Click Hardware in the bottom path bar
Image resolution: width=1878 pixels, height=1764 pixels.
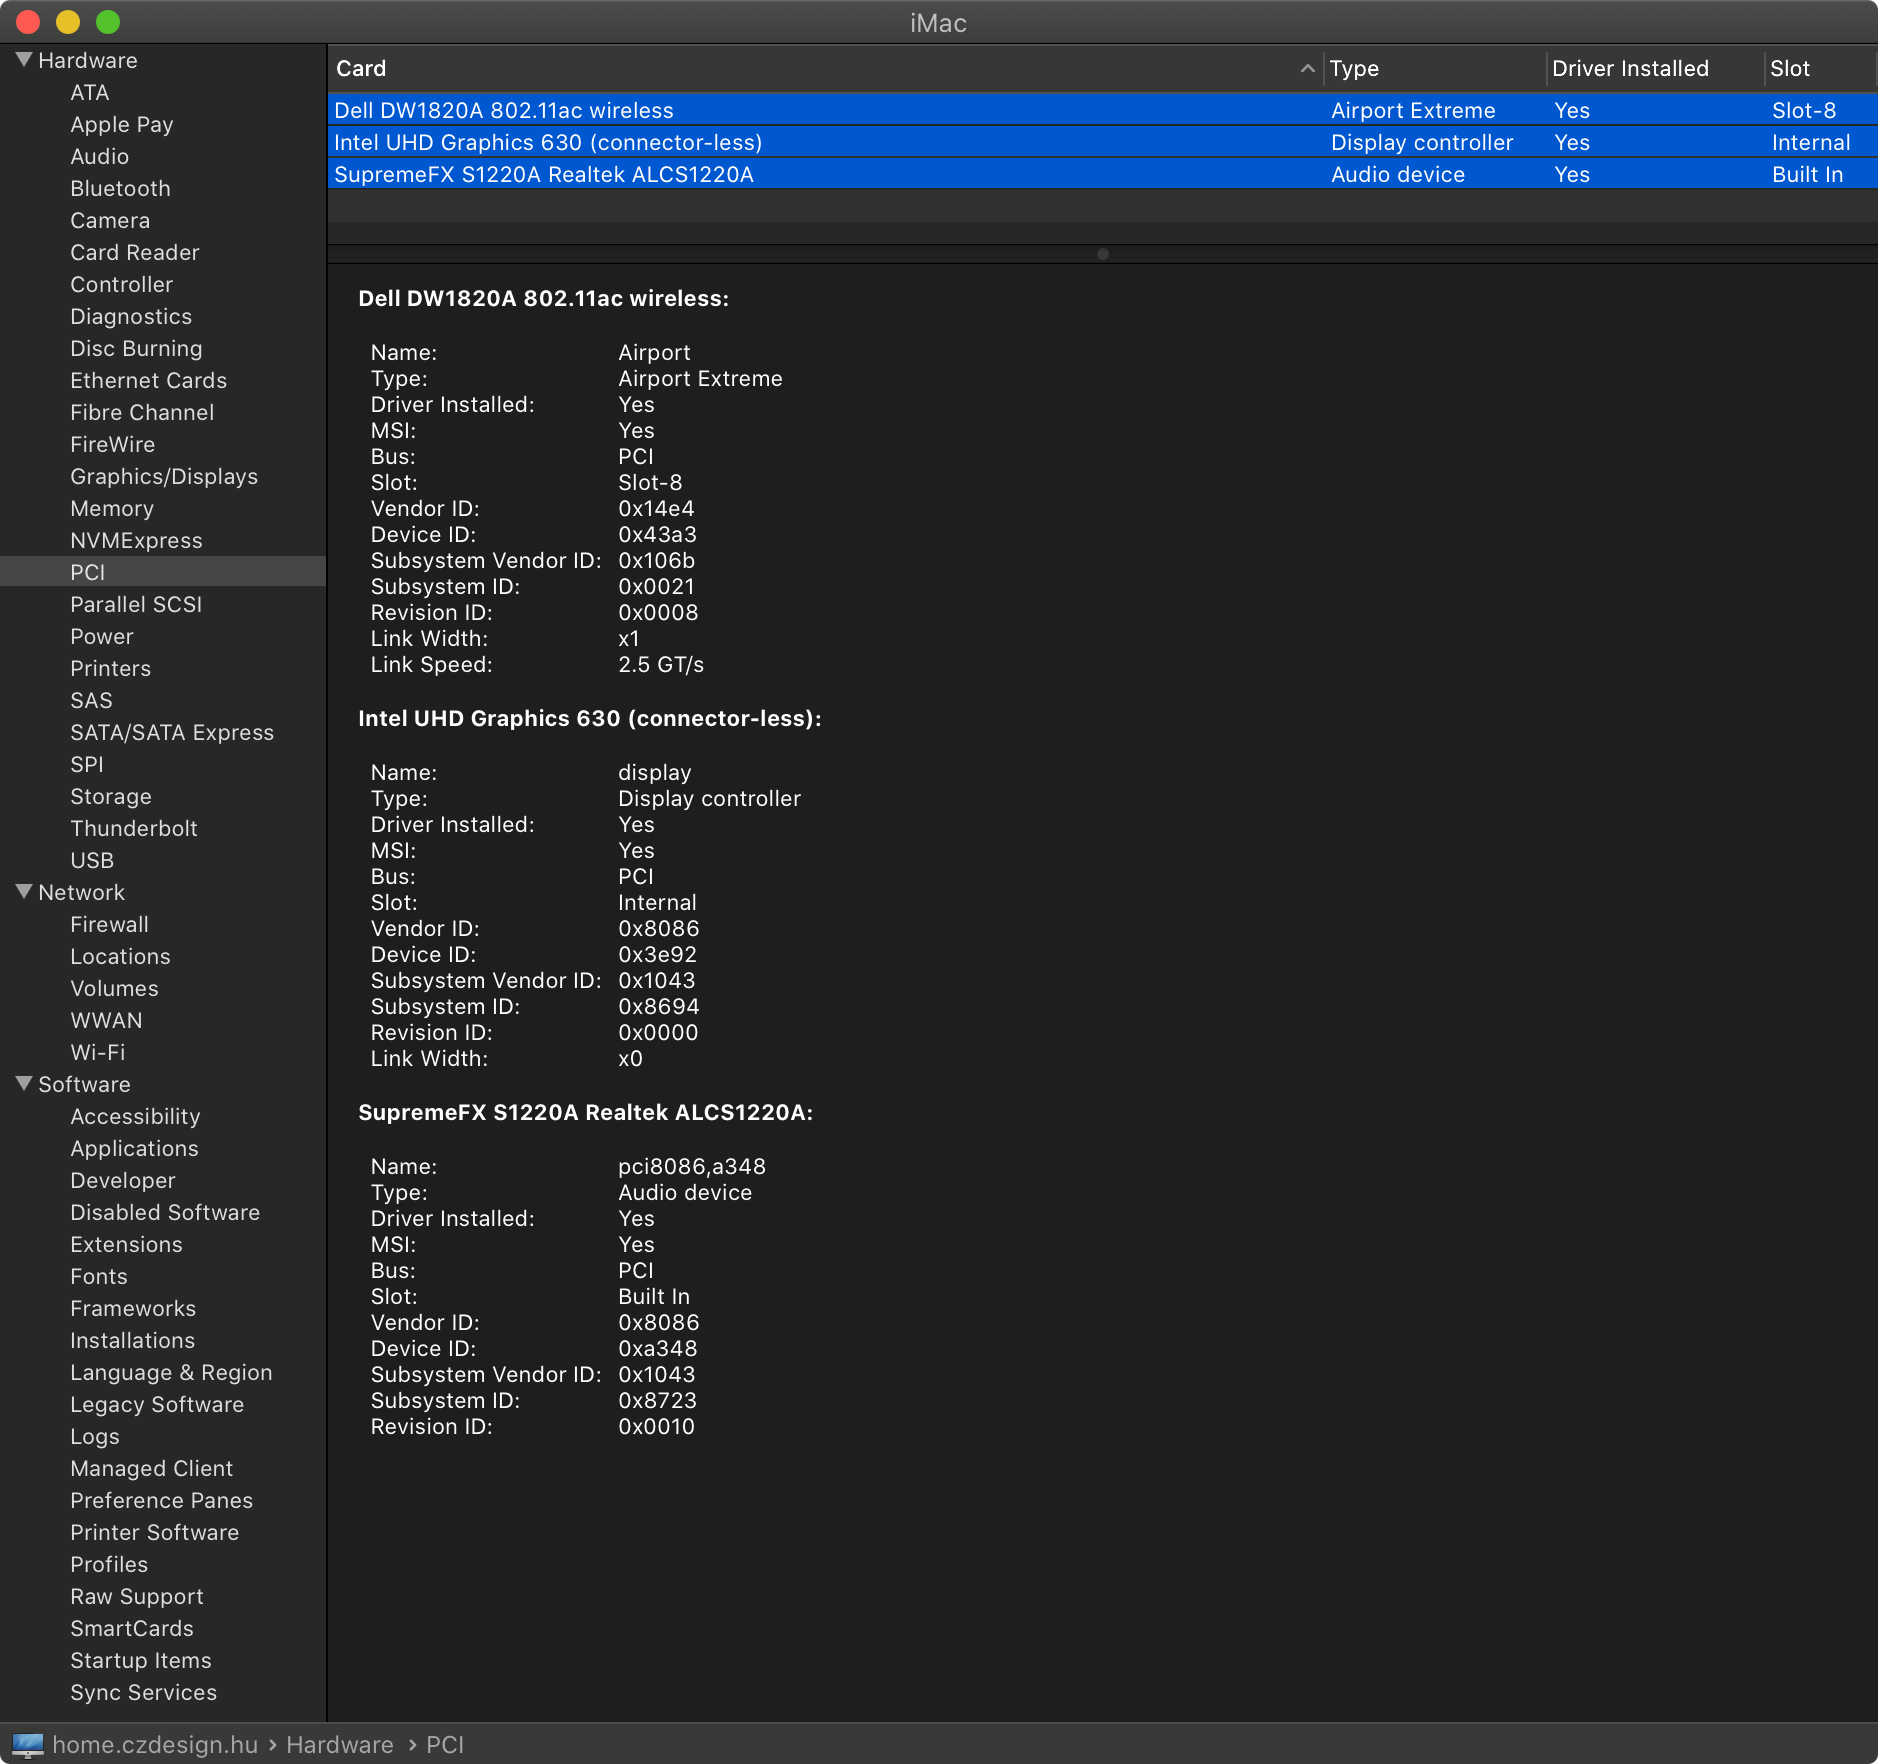340,1745
